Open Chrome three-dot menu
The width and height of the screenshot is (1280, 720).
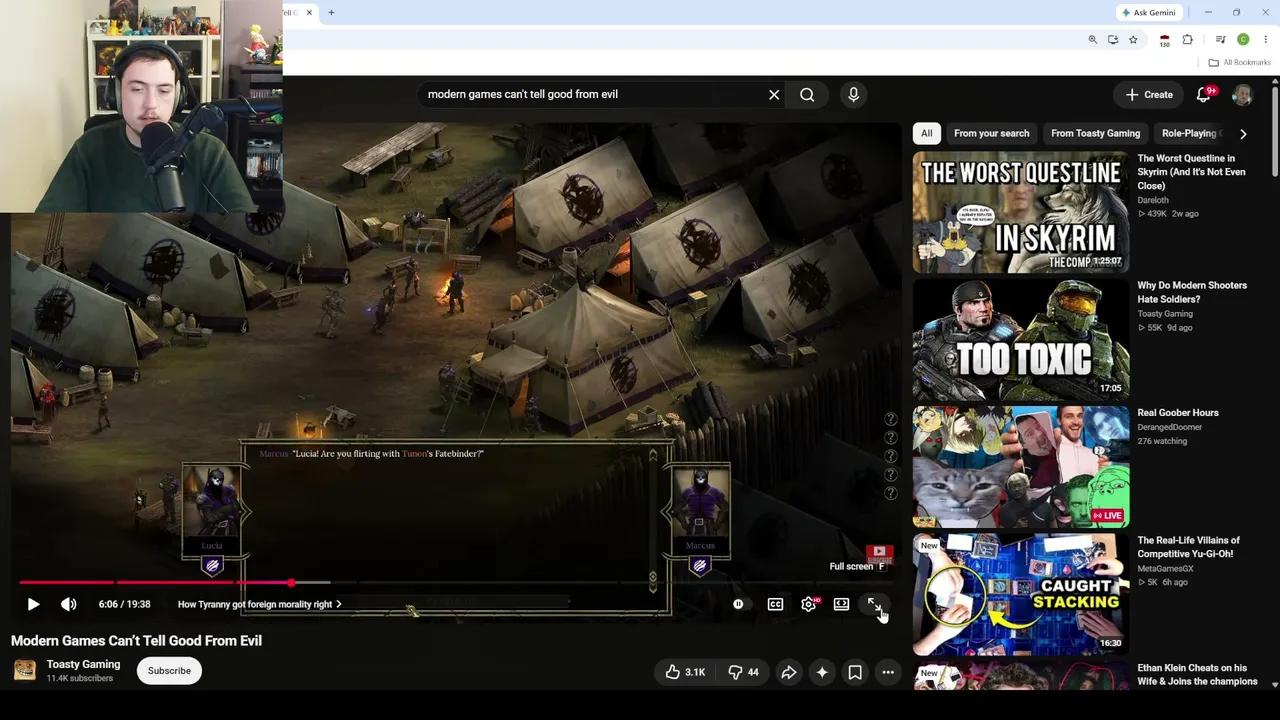pos(1265,40)
